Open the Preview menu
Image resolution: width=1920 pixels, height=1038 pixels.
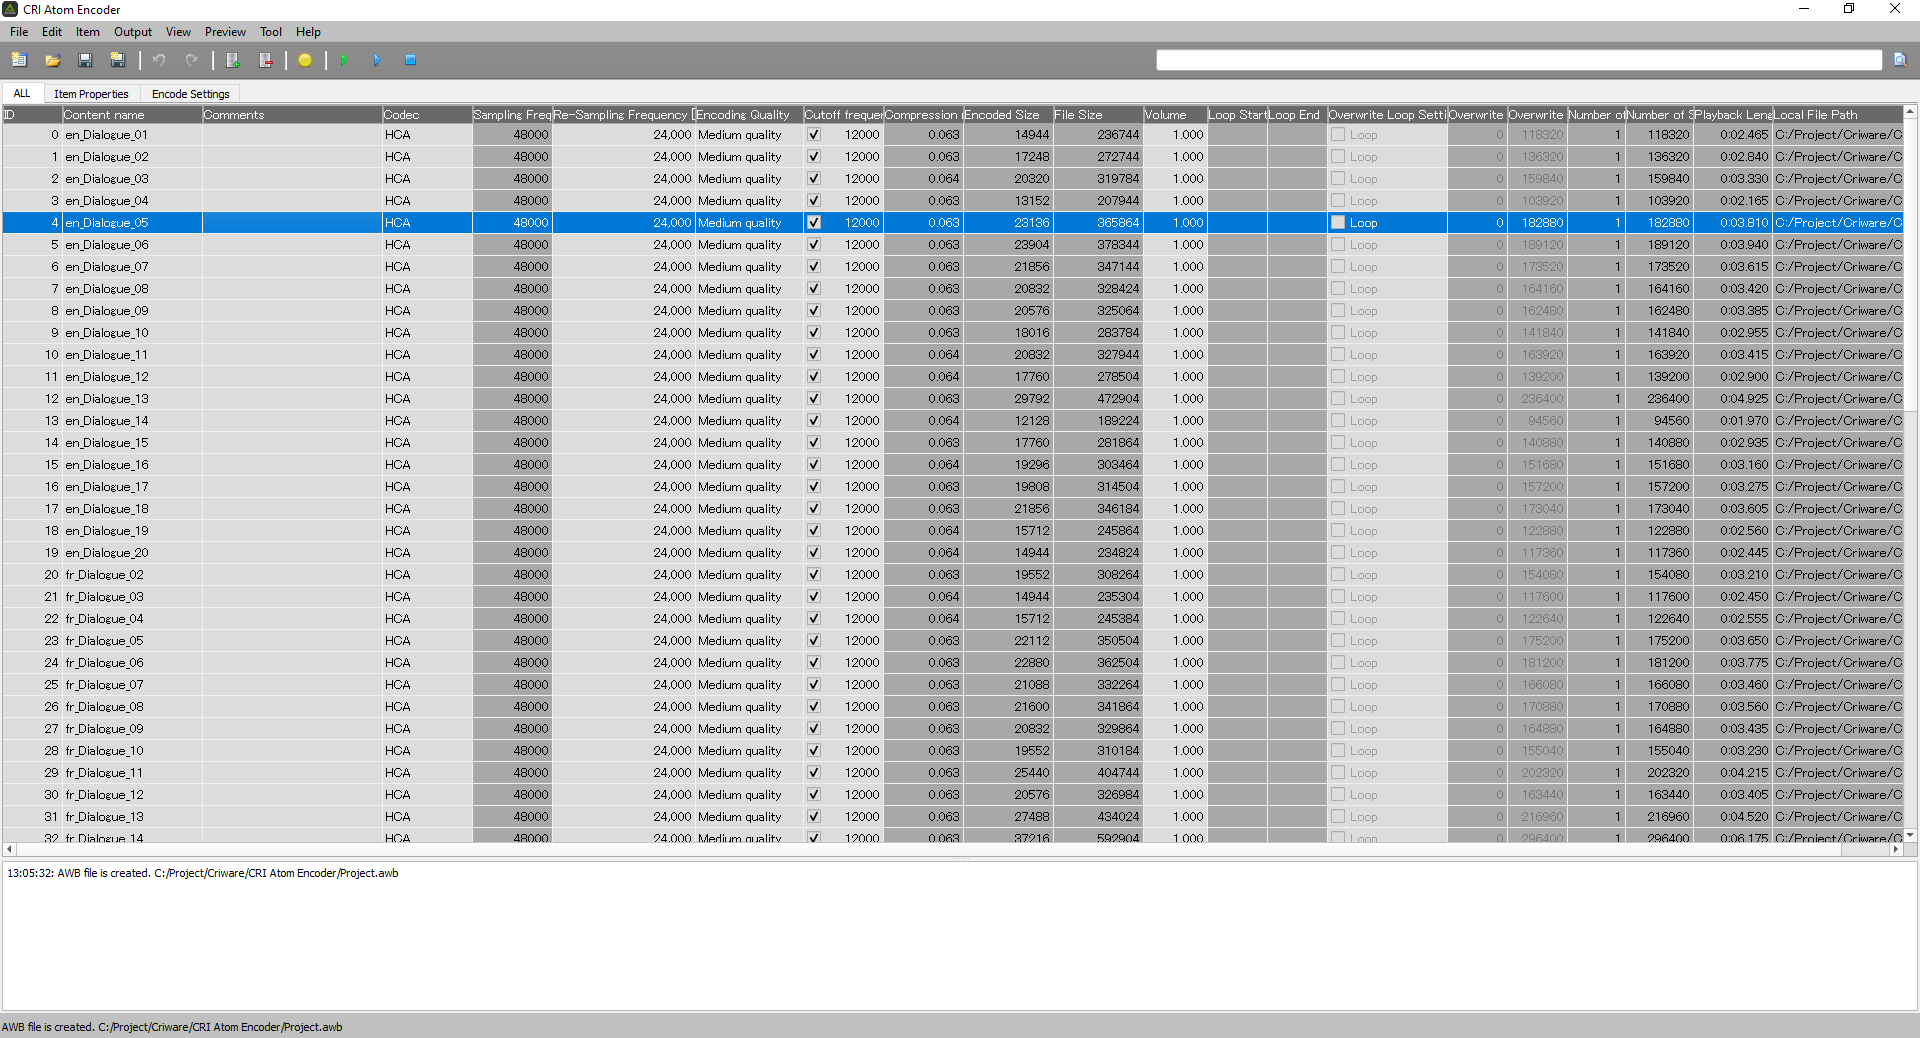point(225,32)
